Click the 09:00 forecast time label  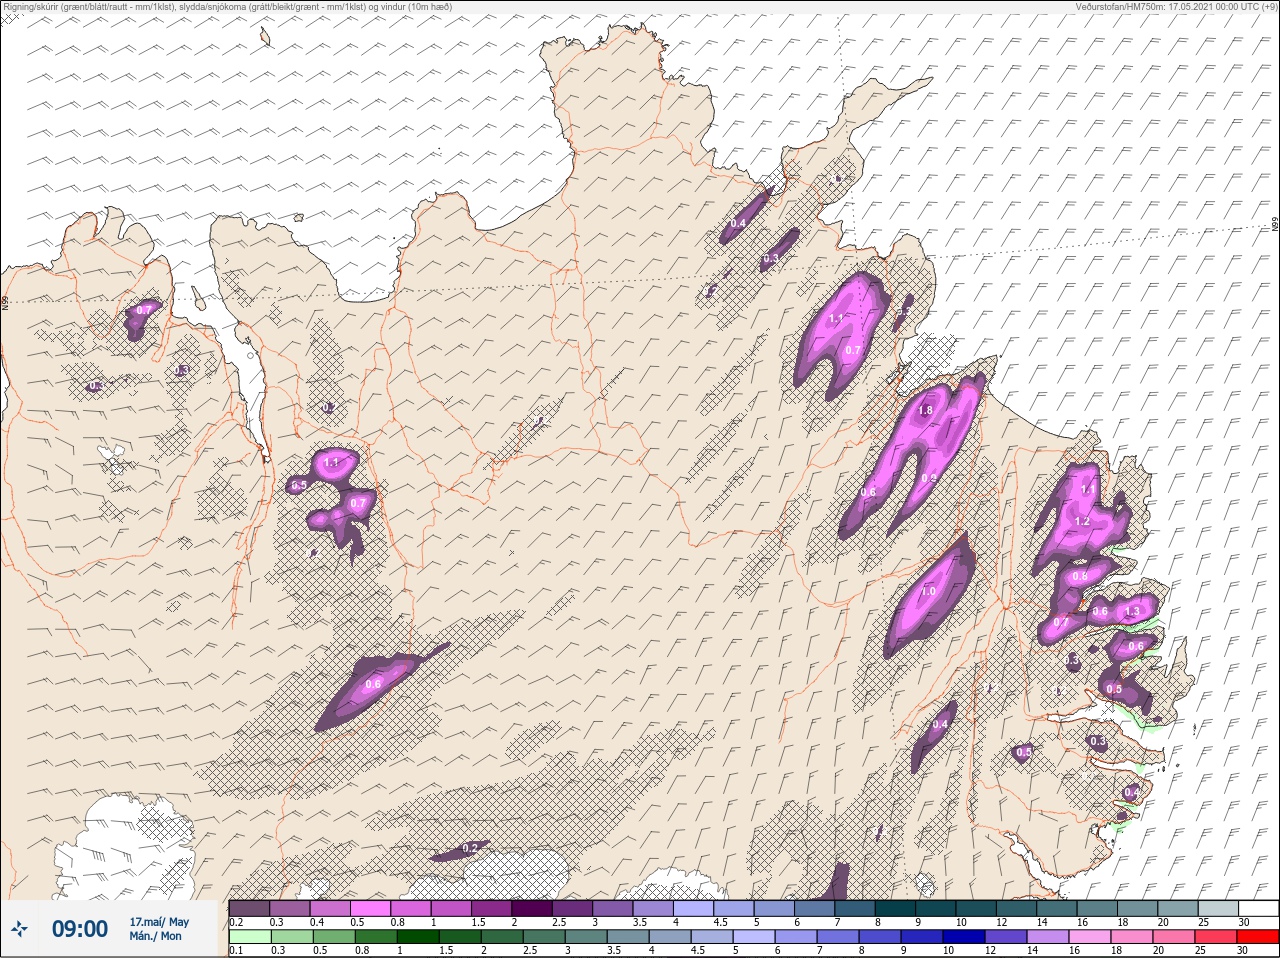click(x=80, y=929)
